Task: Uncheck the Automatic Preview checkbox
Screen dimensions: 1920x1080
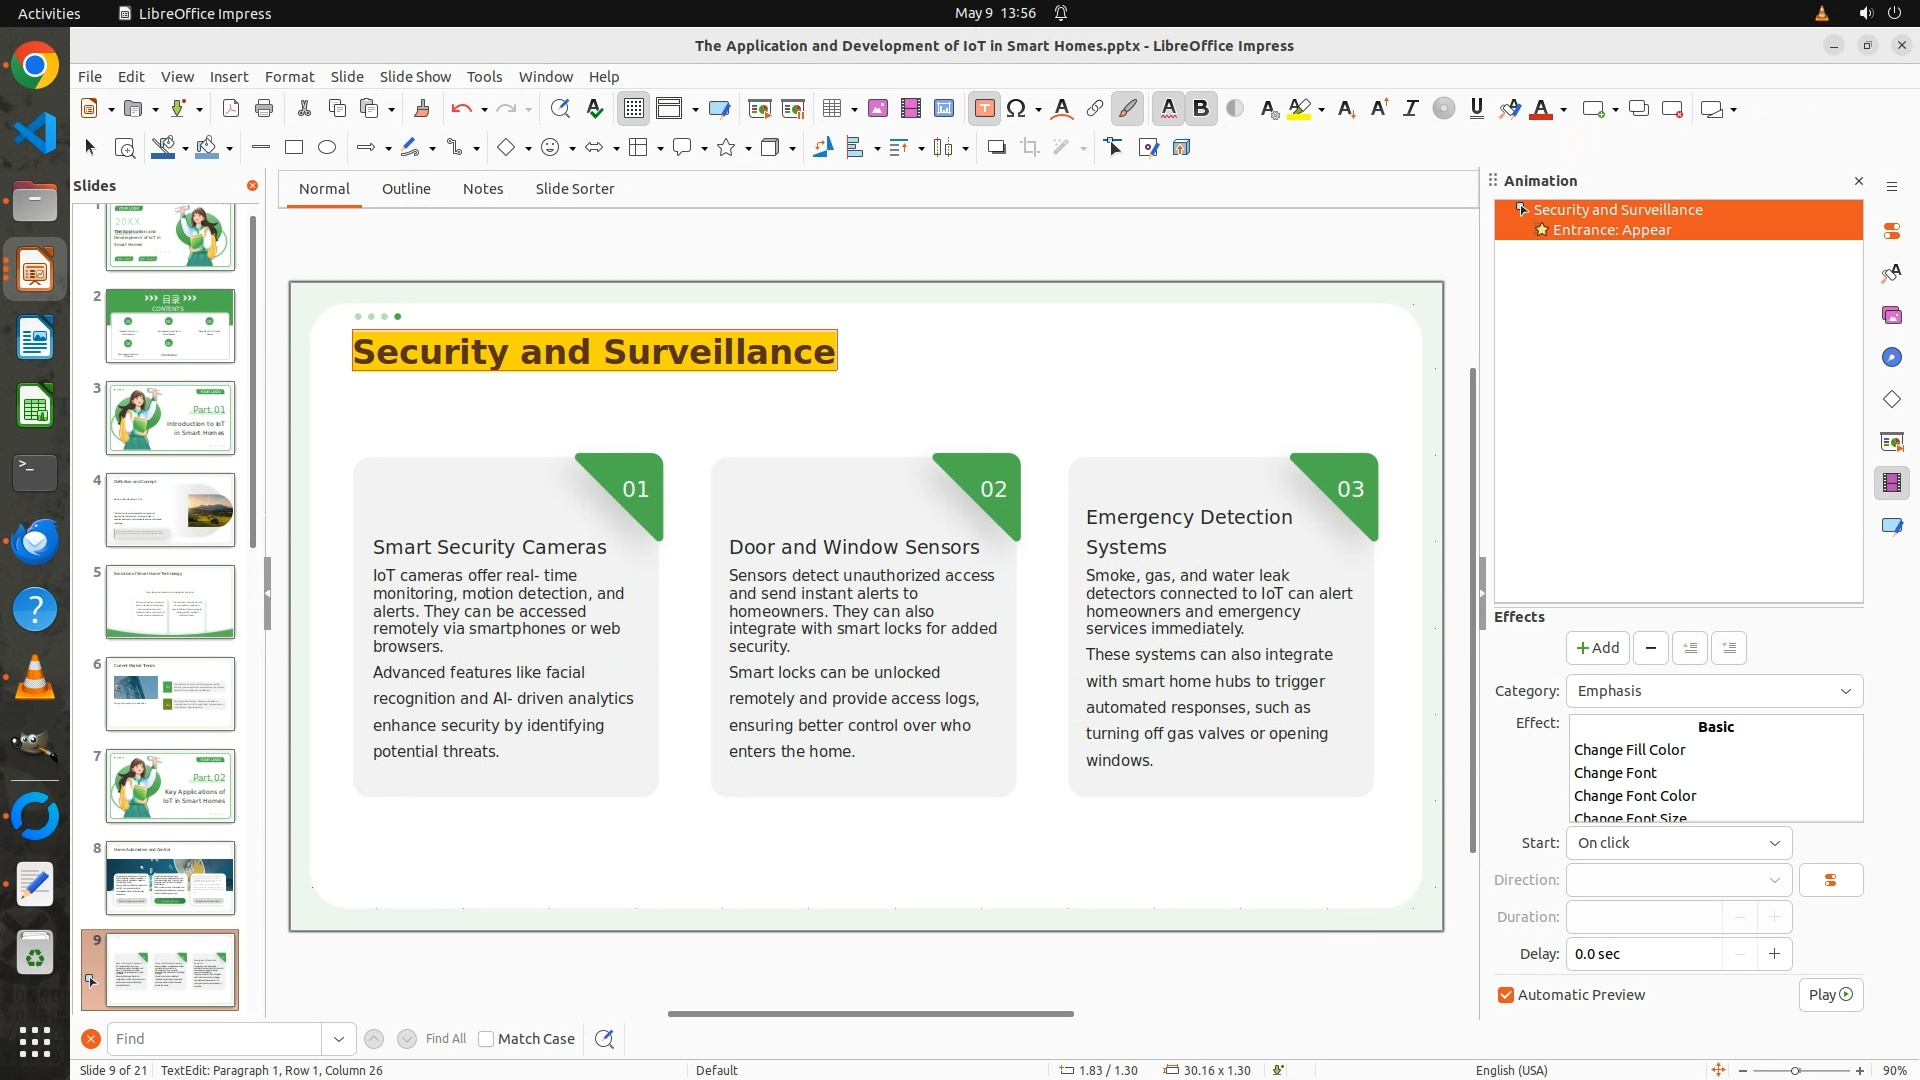Action: 1506,995
